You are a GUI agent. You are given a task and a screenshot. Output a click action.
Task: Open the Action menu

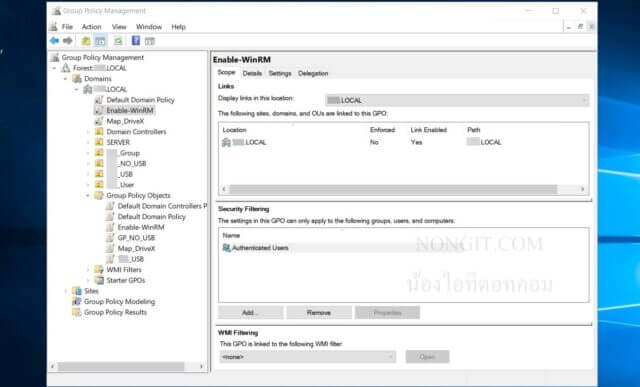tap(91, 27)
